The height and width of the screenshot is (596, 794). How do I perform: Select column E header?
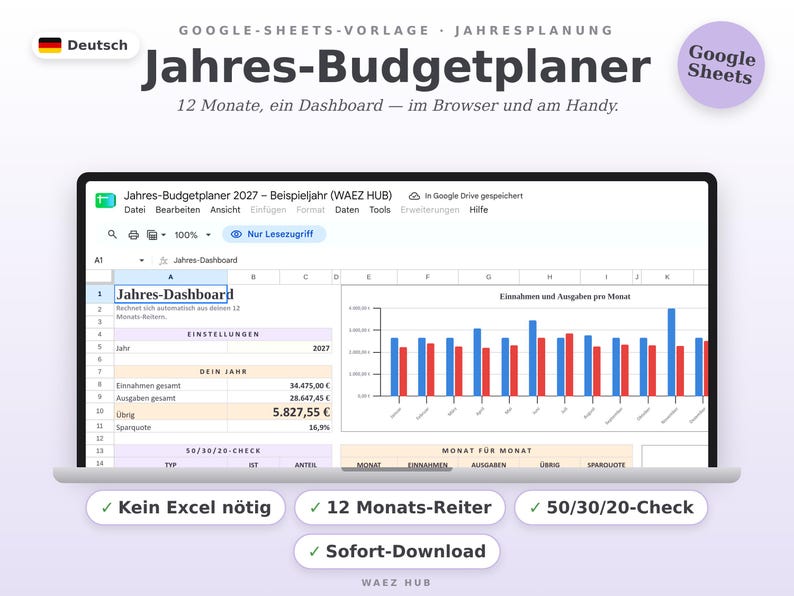pos(369,277)
